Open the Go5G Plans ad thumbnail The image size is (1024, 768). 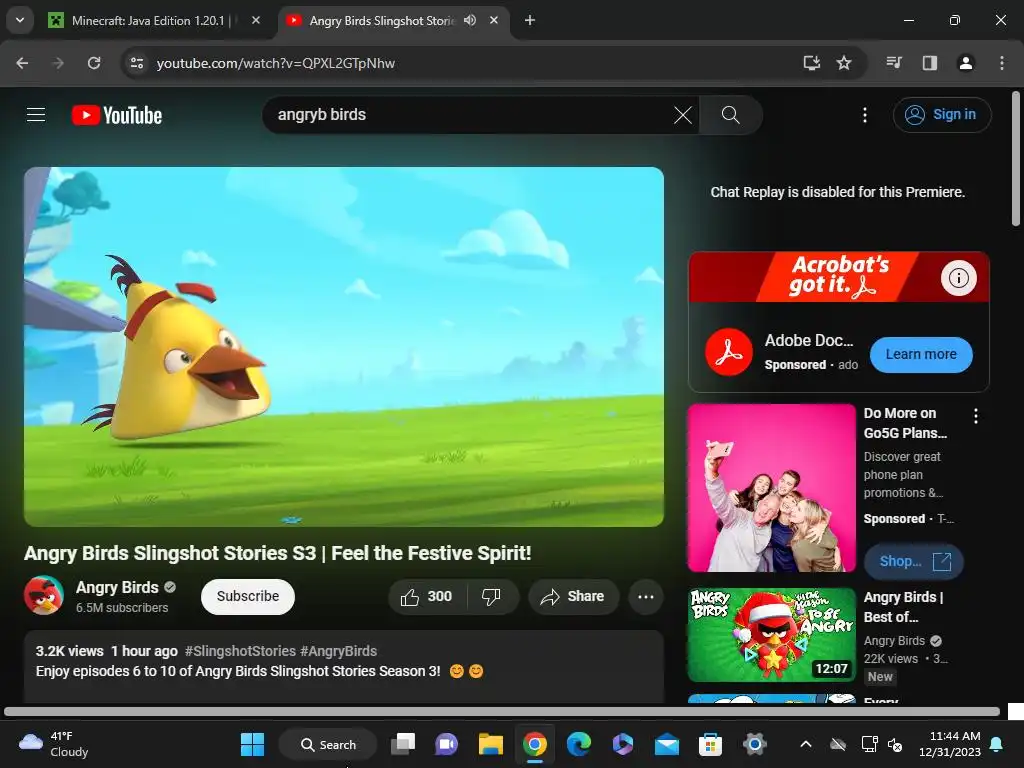point(771,488)
